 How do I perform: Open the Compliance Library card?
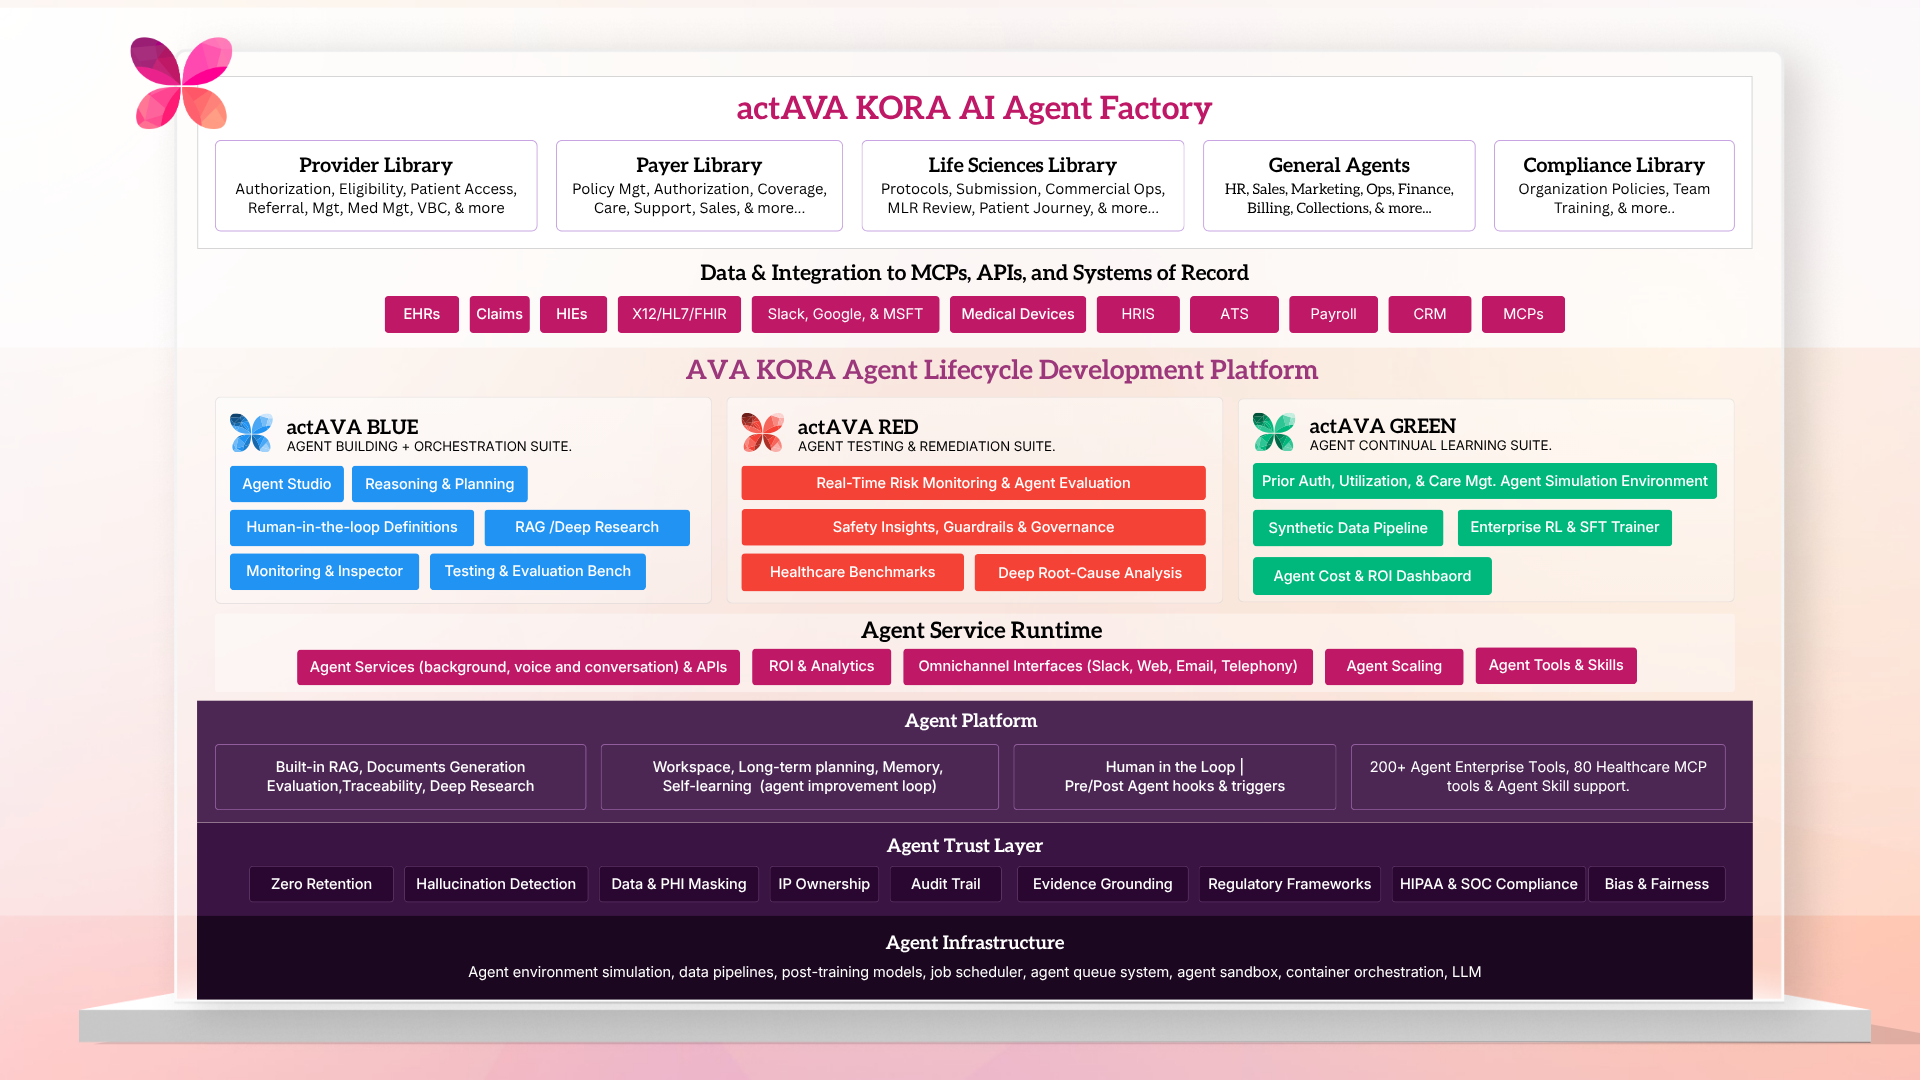tap(1613, 186)
